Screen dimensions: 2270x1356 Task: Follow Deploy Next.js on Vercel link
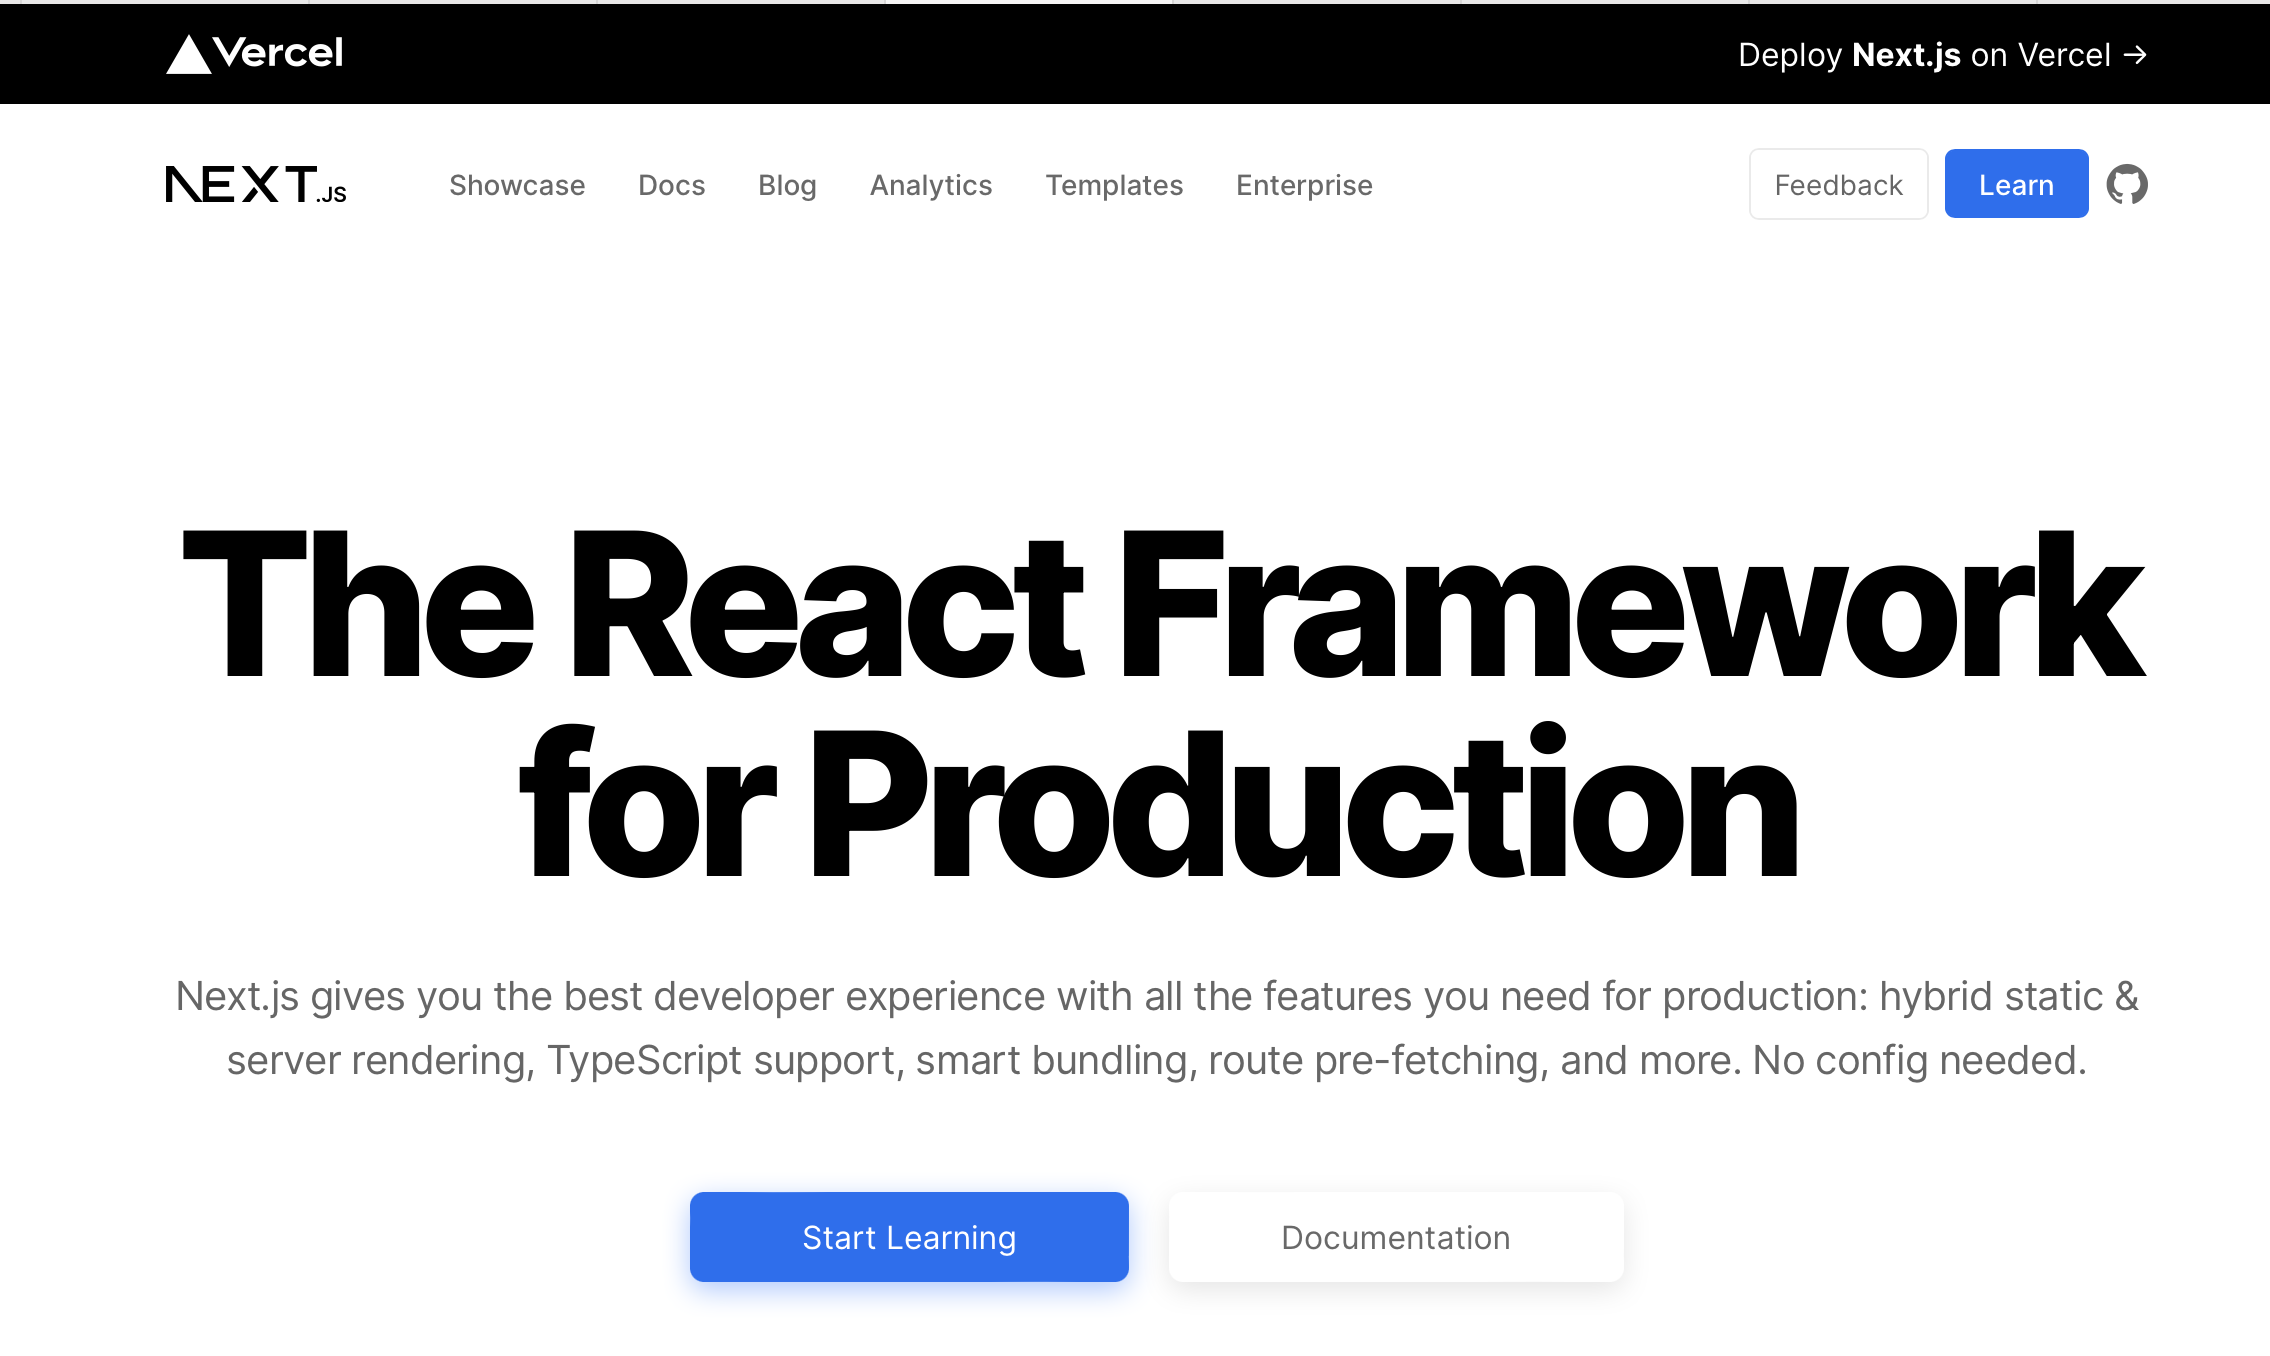point(1942,54)
